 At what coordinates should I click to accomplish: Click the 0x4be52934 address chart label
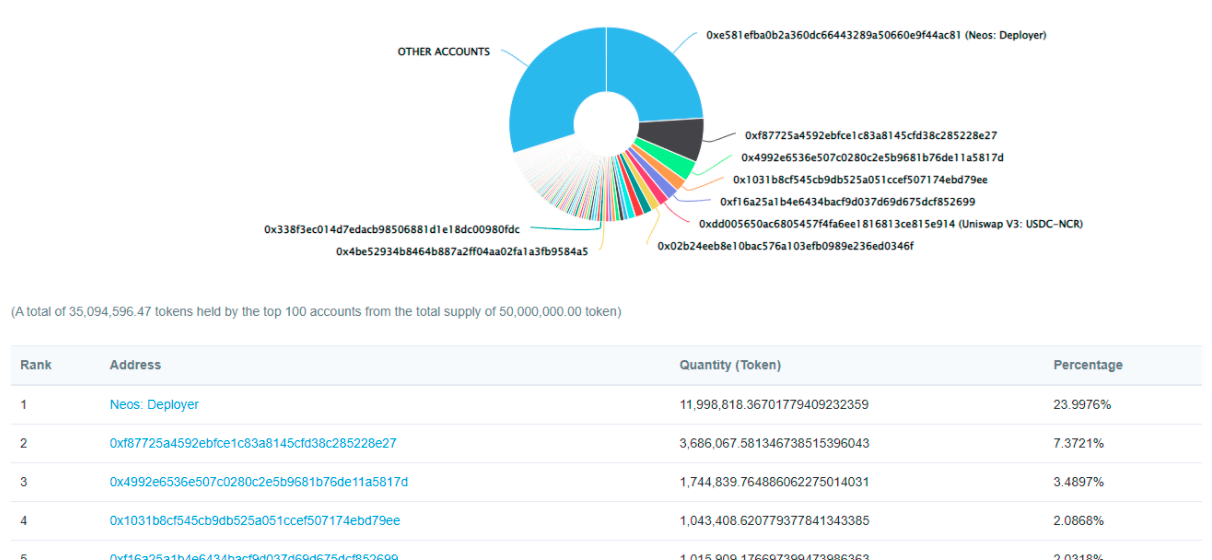point(461,252)
